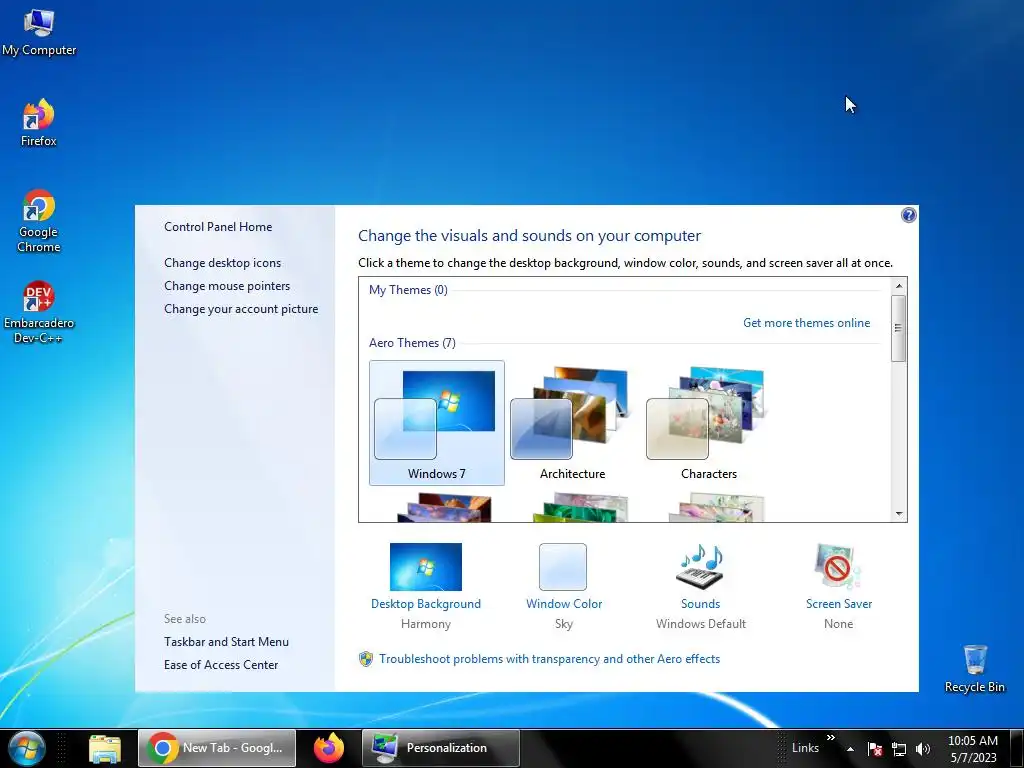
Task: Click the Personalization taskbar button
Action: pos(441,748)
